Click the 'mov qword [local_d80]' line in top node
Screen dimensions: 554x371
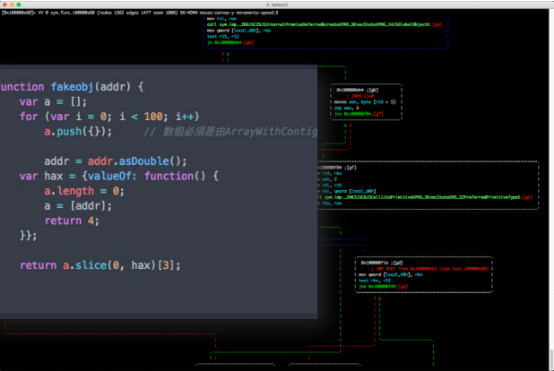(x=239, y=30)
